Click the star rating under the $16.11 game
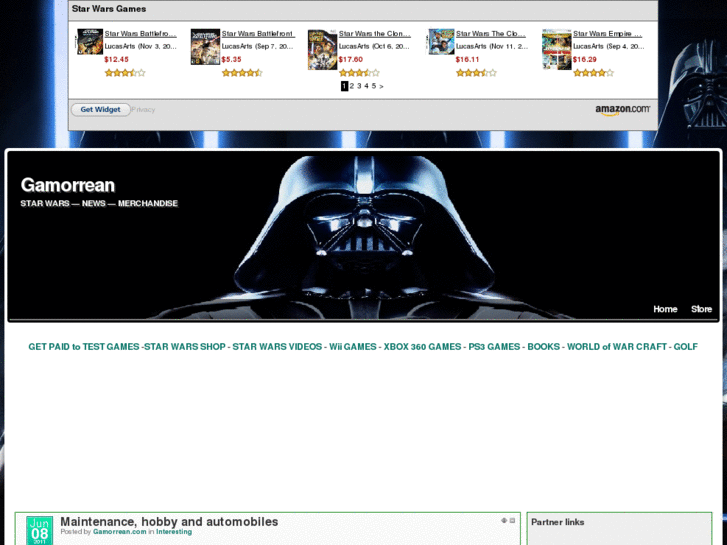This screenshot has width=727, height=545. tap(476, 73)
